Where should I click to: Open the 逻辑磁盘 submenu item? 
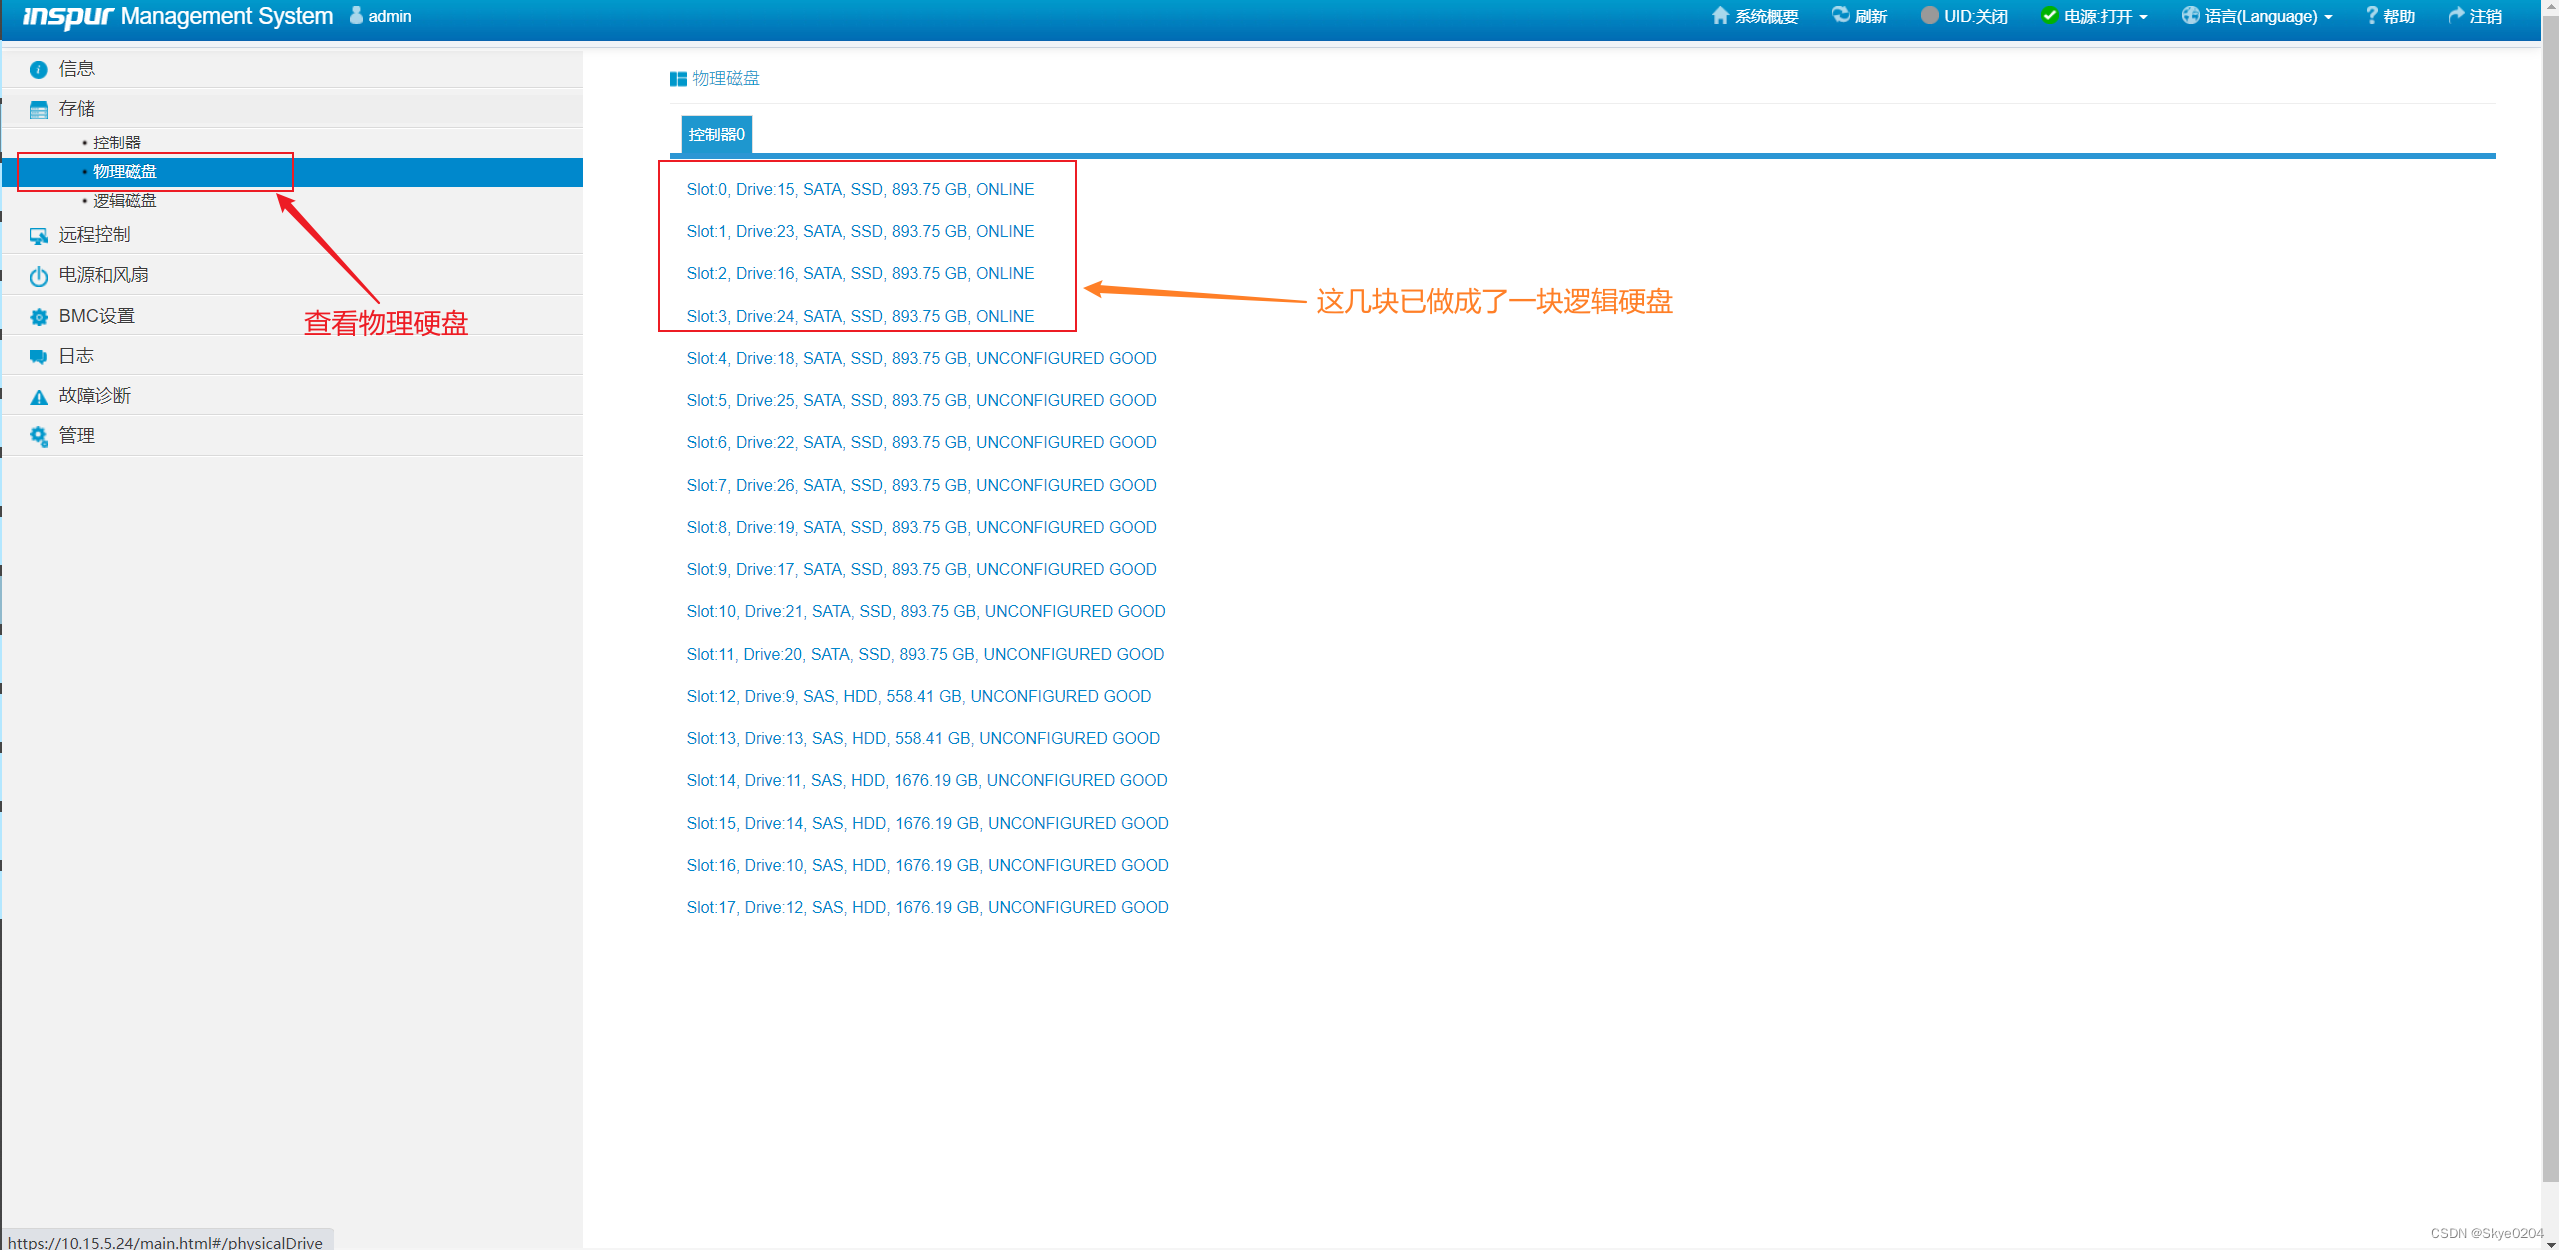point(124,201)
